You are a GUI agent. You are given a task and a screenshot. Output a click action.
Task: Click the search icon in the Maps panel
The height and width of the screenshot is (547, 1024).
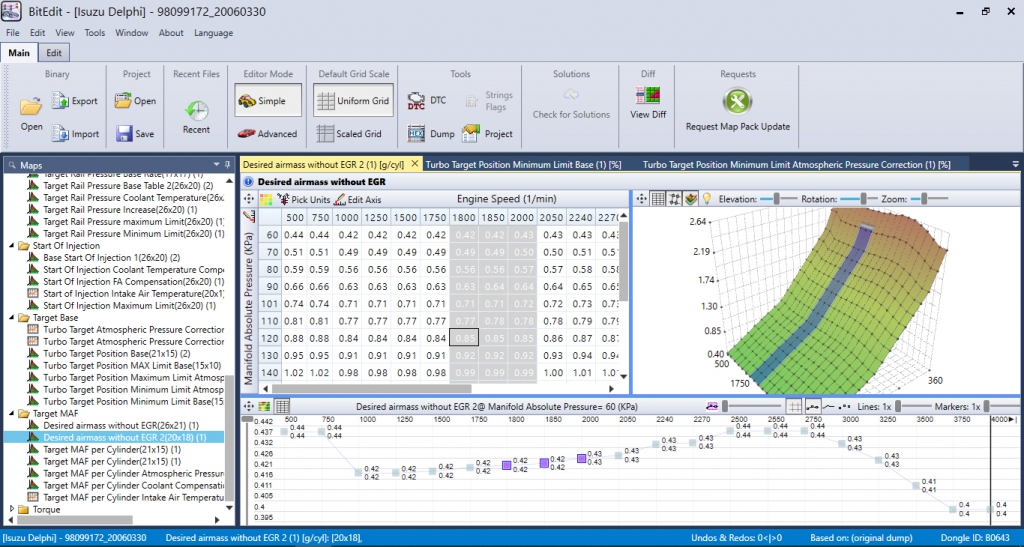[x=12, y=165]
